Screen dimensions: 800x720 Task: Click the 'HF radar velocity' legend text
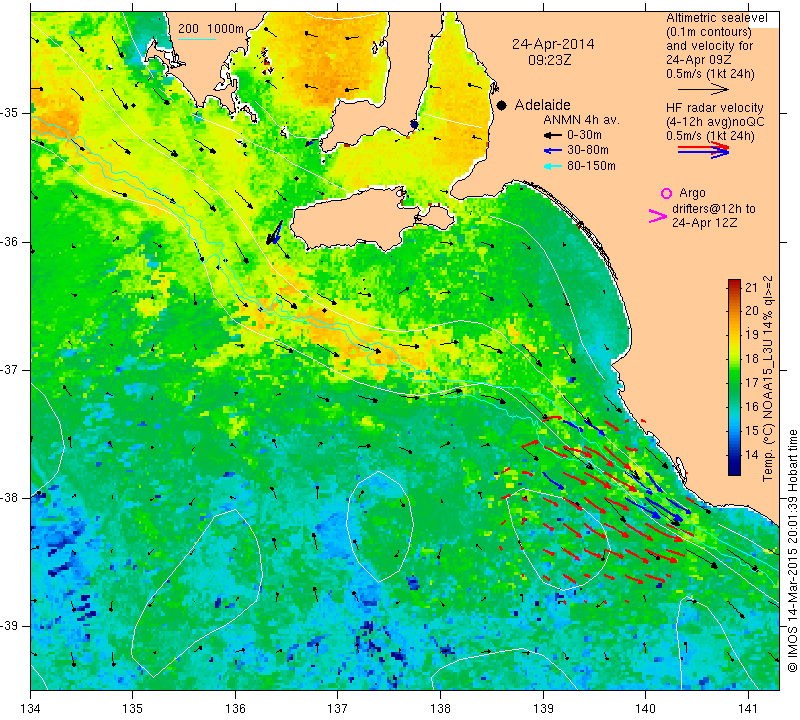tap(714, 108)
